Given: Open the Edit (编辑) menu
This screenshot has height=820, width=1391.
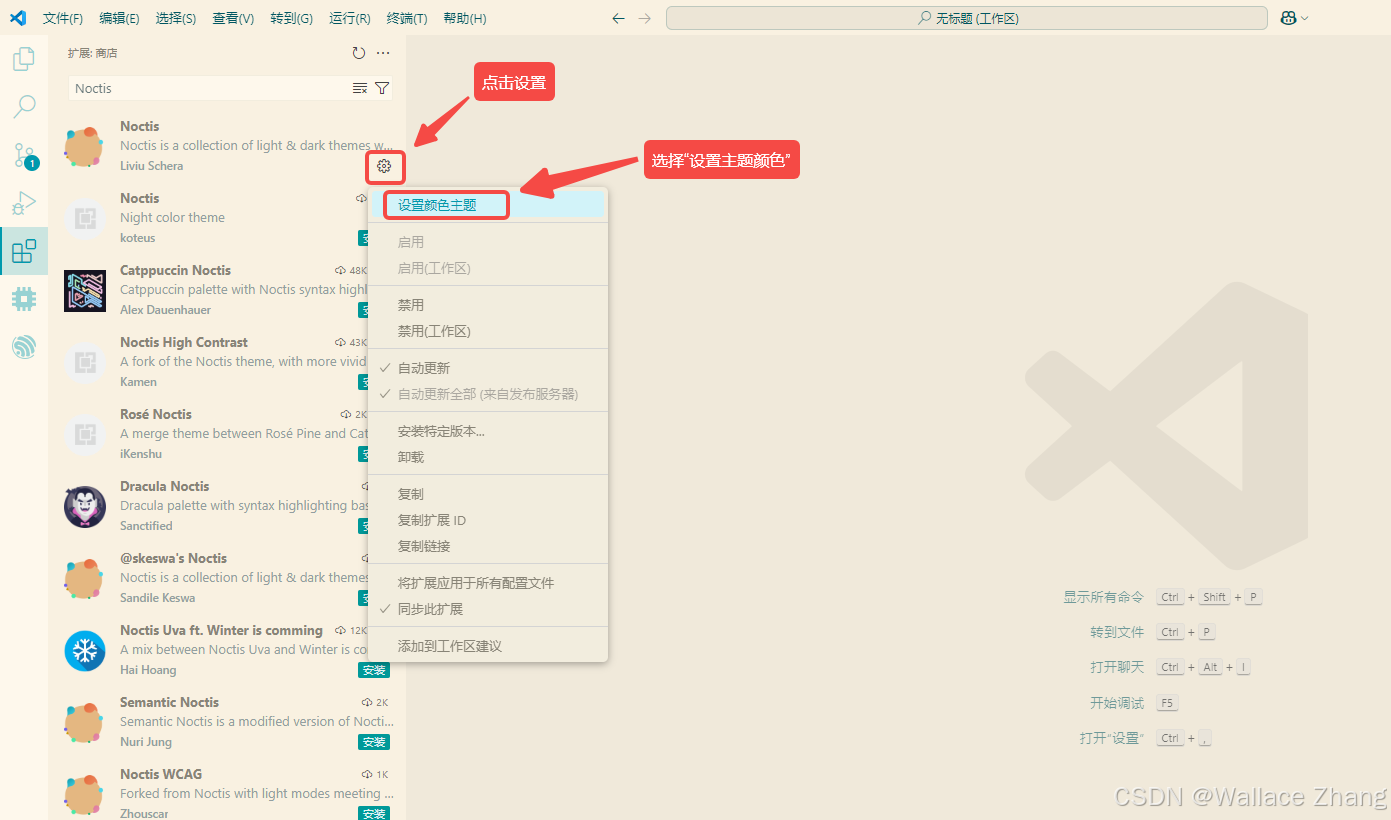Looking at the screenshot, I should (120, 18).
